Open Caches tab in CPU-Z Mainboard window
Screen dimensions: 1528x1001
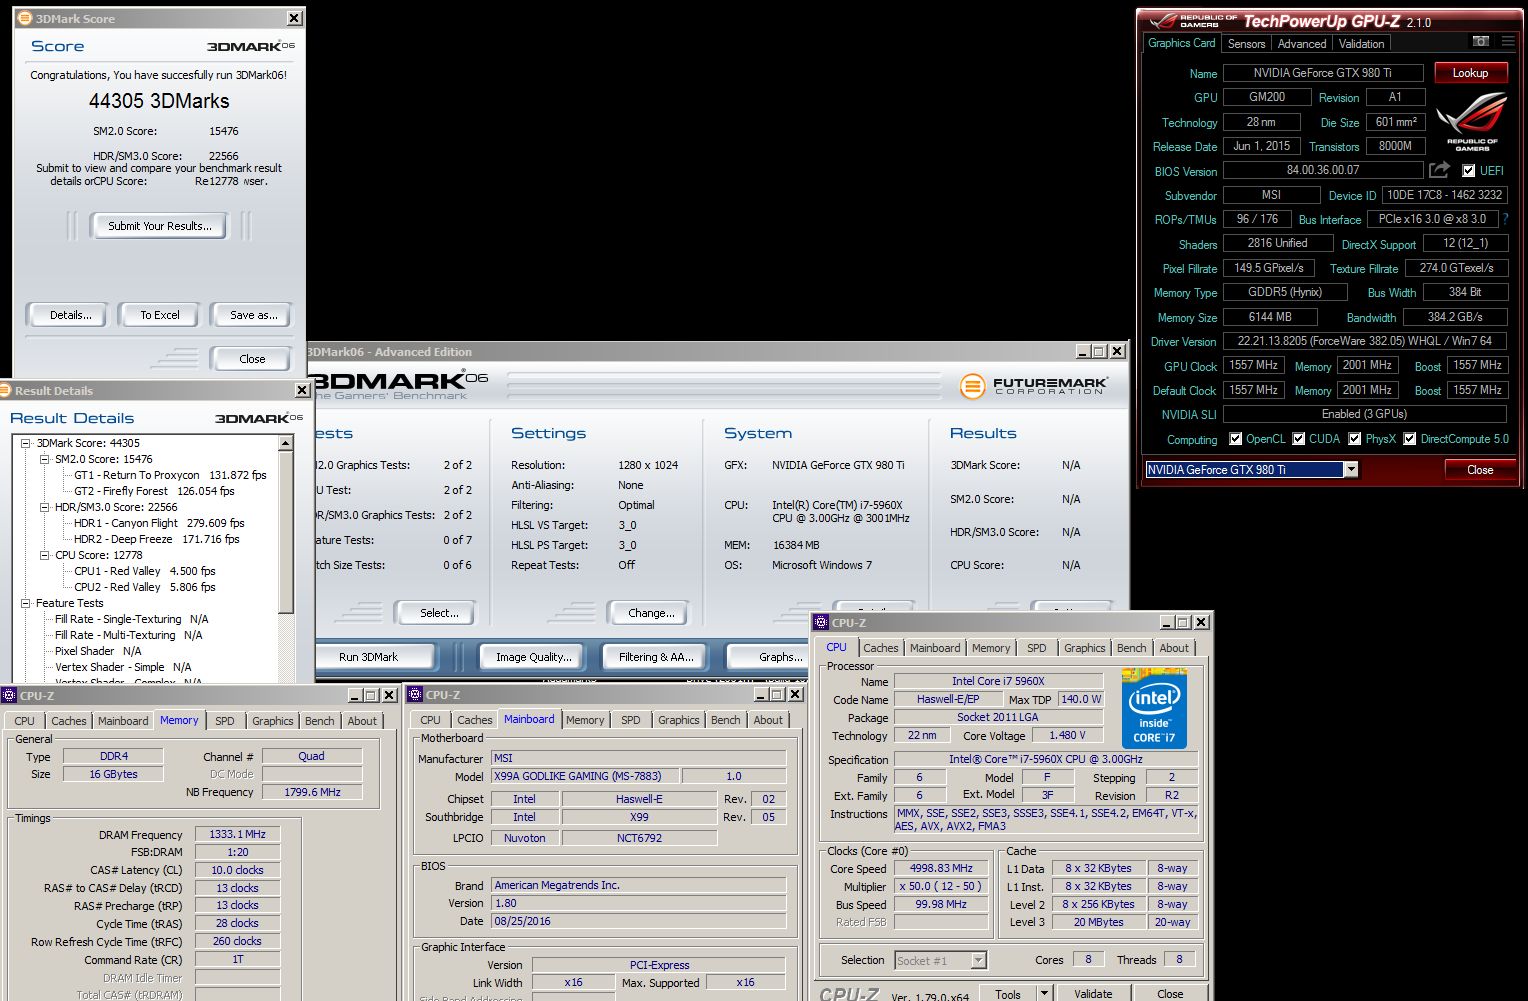tap(474, 720)
